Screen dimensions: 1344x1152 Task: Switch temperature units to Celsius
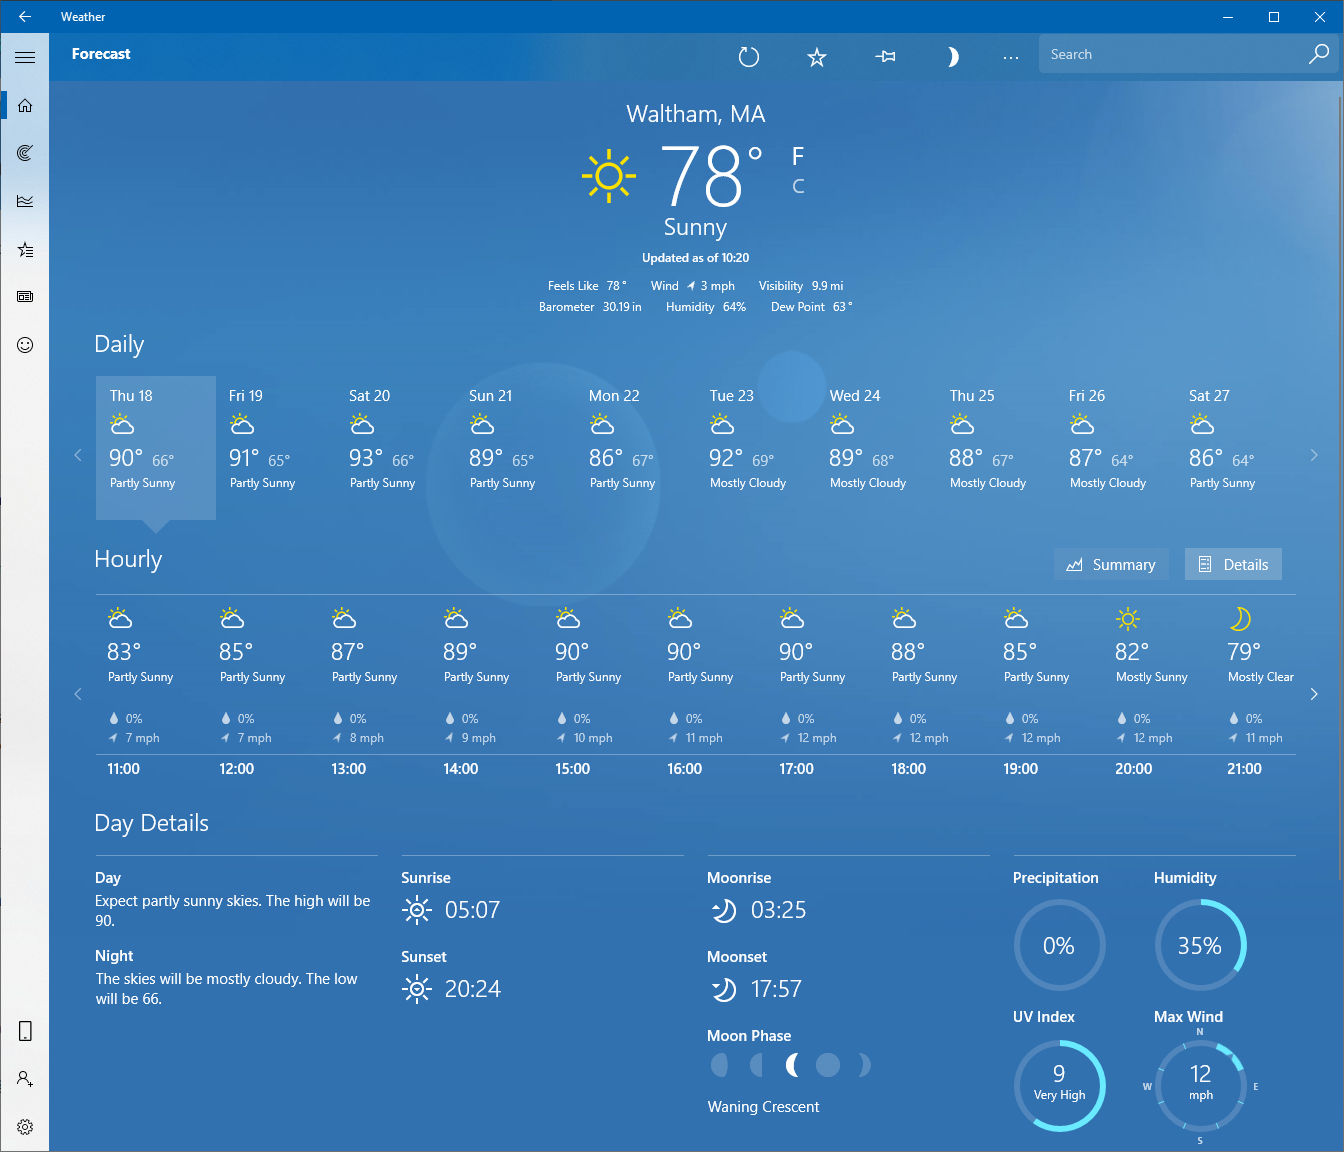pyautogui.click(x=798, y=186)
